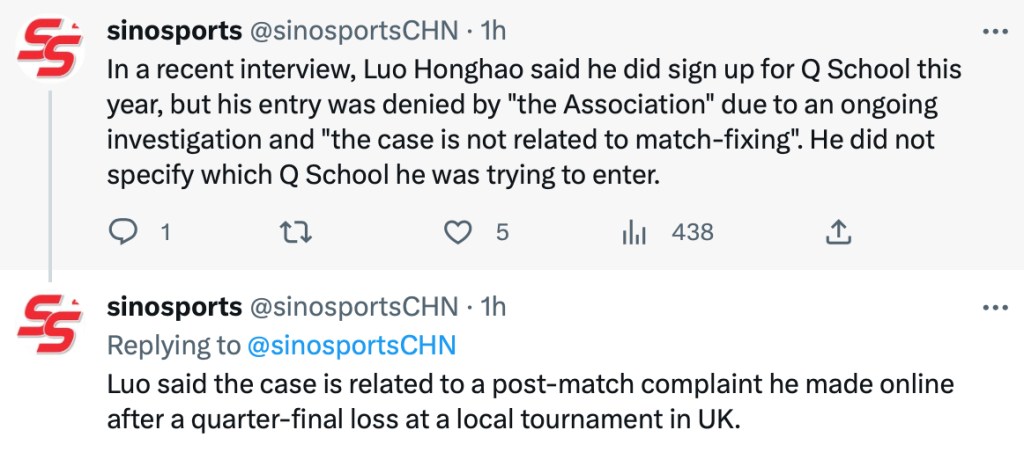This screenshot has height=452, width=1024.
Task: Open the sinosports avatar on the first tweet
Action: pyautogui.click(x=50, y=50)
